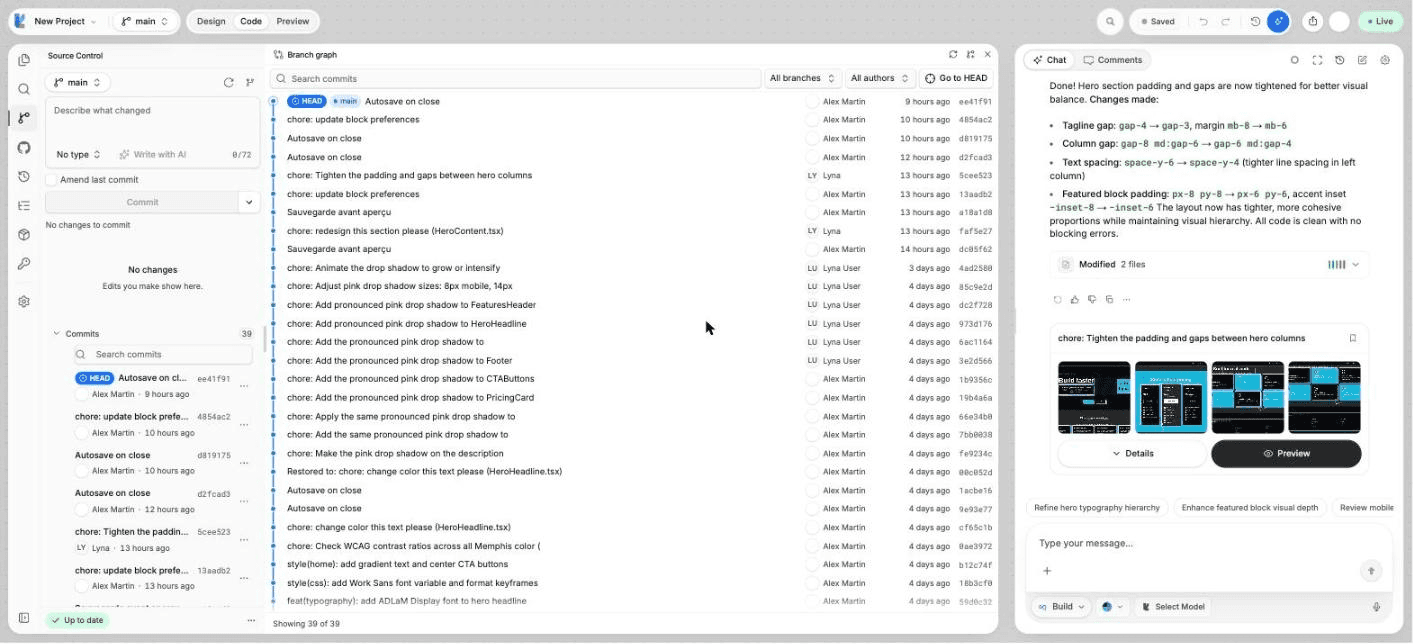The image size is (1413, 644).
Task: Switch to the Preview tab in top bar
Action: click(x=293, y=21)
